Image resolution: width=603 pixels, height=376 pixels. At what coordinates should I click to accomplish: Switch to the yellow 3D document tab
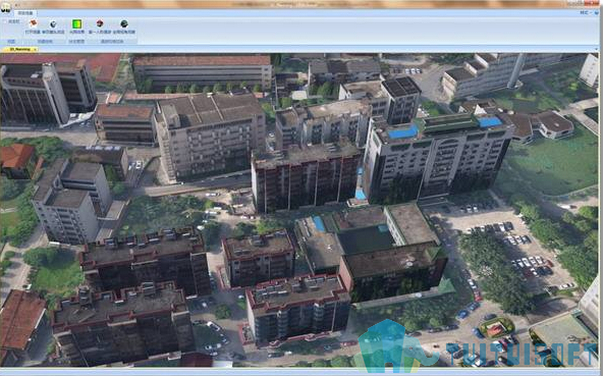[x=19, y=49]
